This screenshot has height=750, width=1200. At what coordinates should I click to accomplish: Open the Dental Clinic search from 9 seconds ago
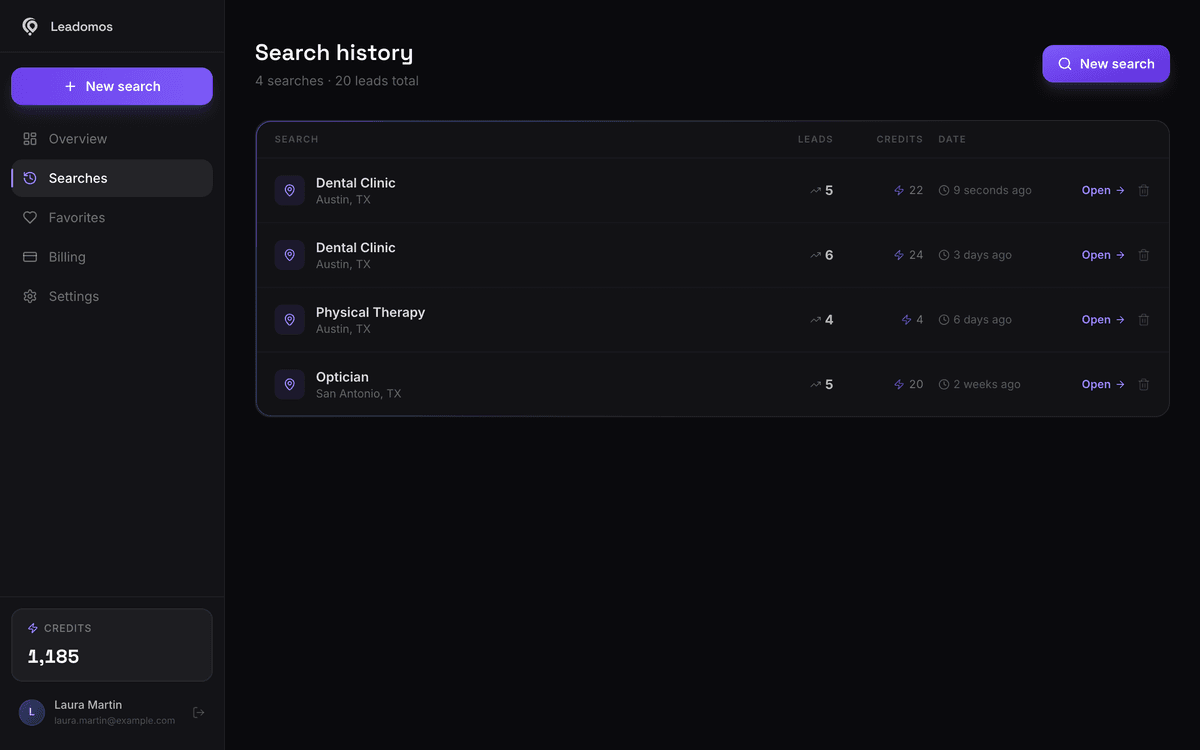click(1103, 190)
